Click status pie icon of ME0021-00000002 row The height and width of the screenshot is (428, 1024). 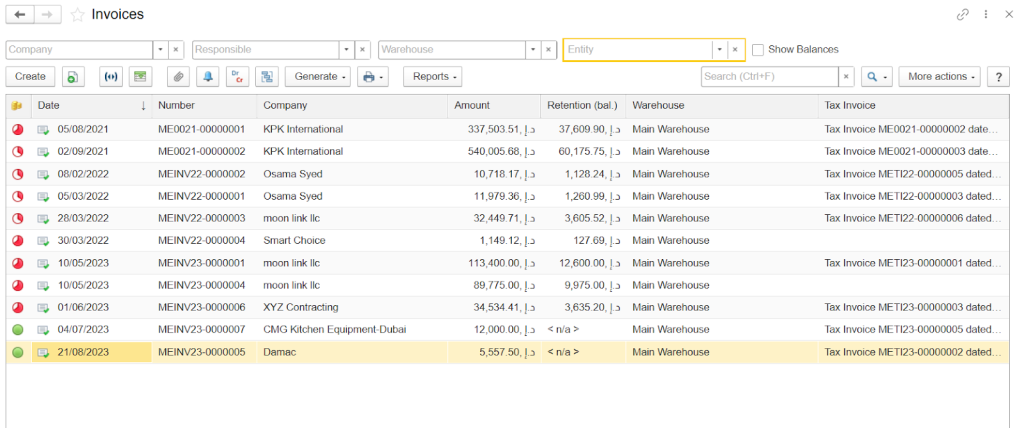click(18, 152)
